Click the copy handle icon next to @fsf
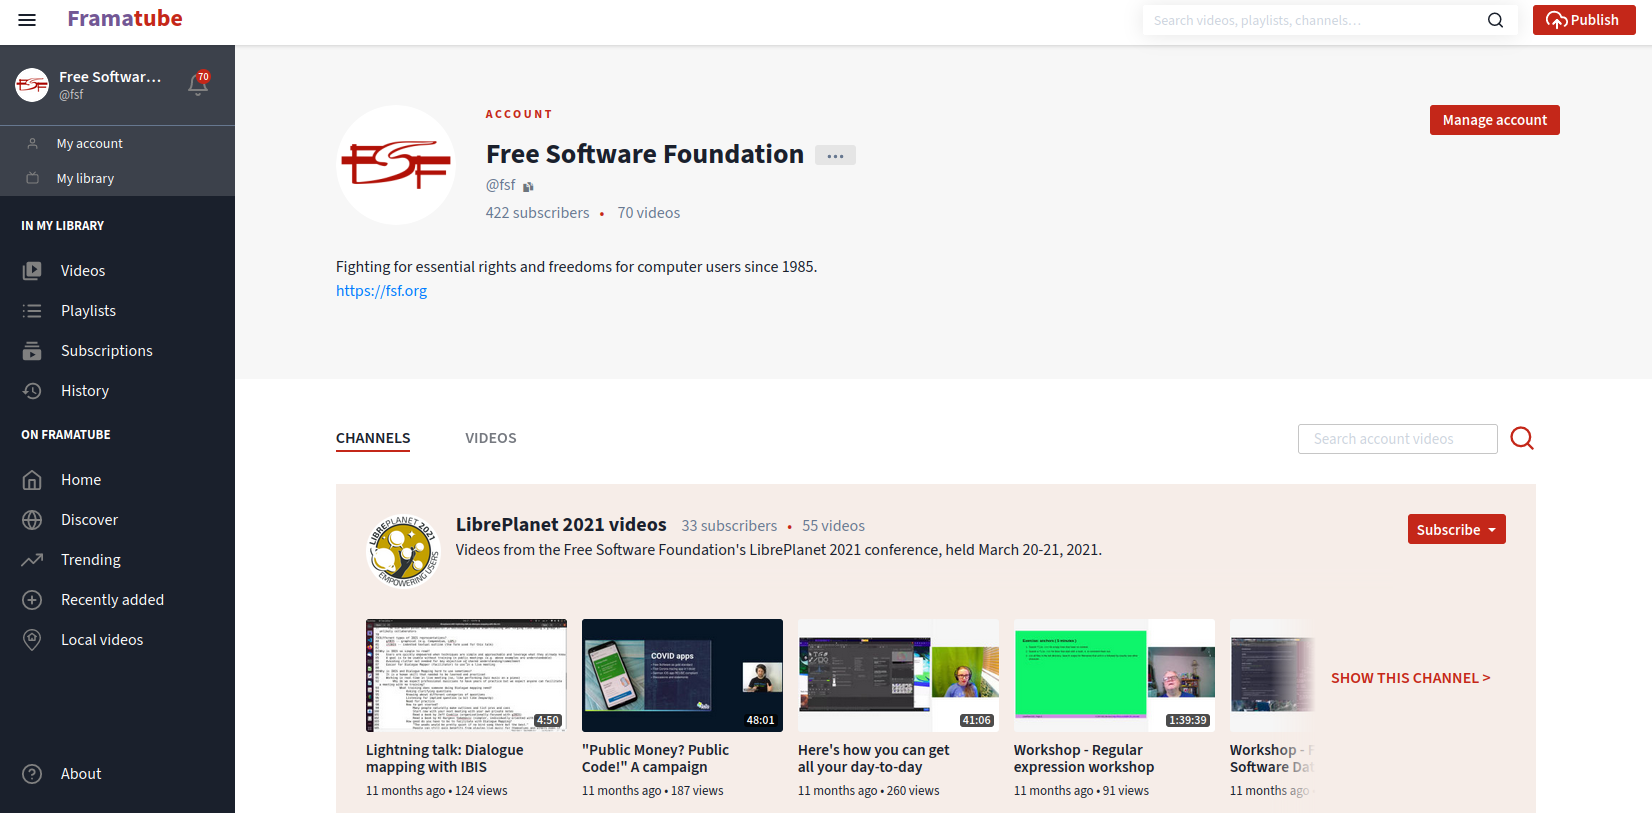Image resolution: width=1652 pixels, height=813 pixels. click(x=528, y=186)
